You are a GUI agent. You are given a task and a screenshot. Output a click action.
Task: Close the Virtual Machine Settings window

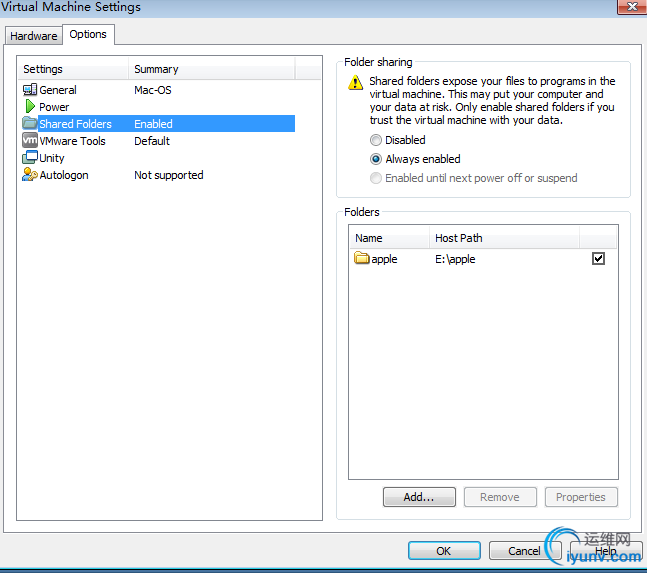(632, 7)
